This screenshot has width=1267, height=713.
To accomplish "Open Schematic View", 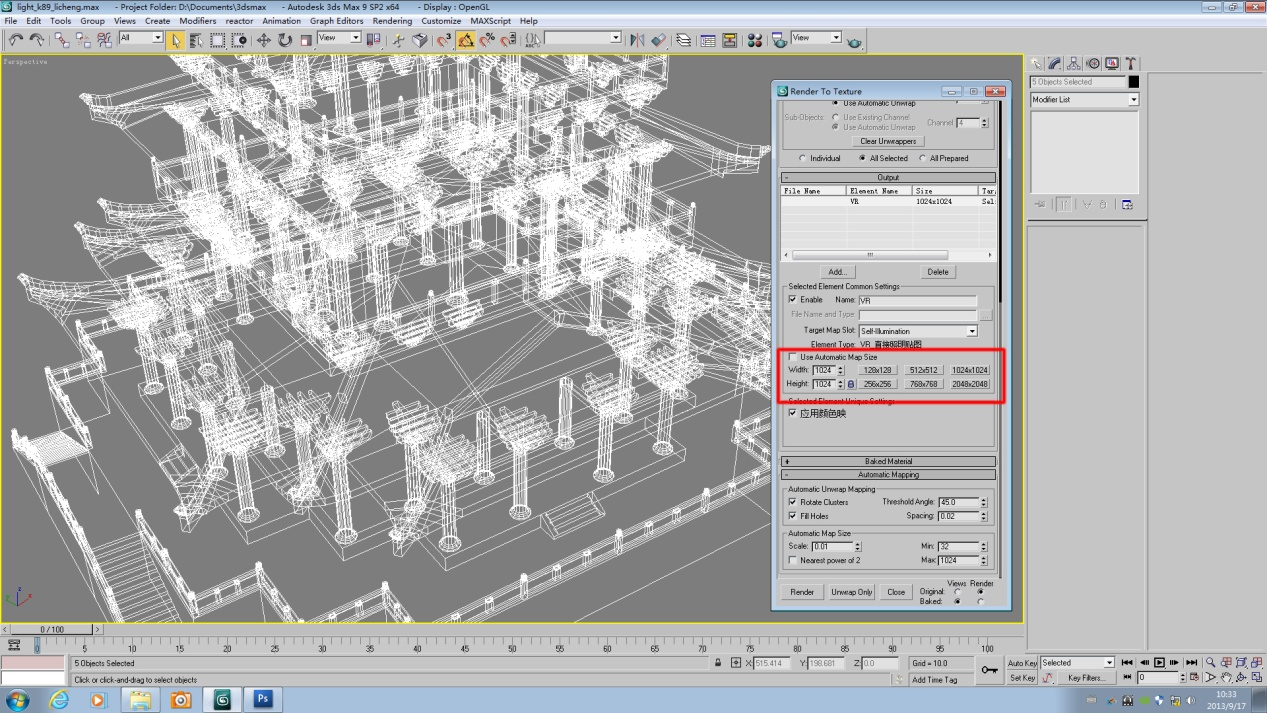I will pos(730,40).
